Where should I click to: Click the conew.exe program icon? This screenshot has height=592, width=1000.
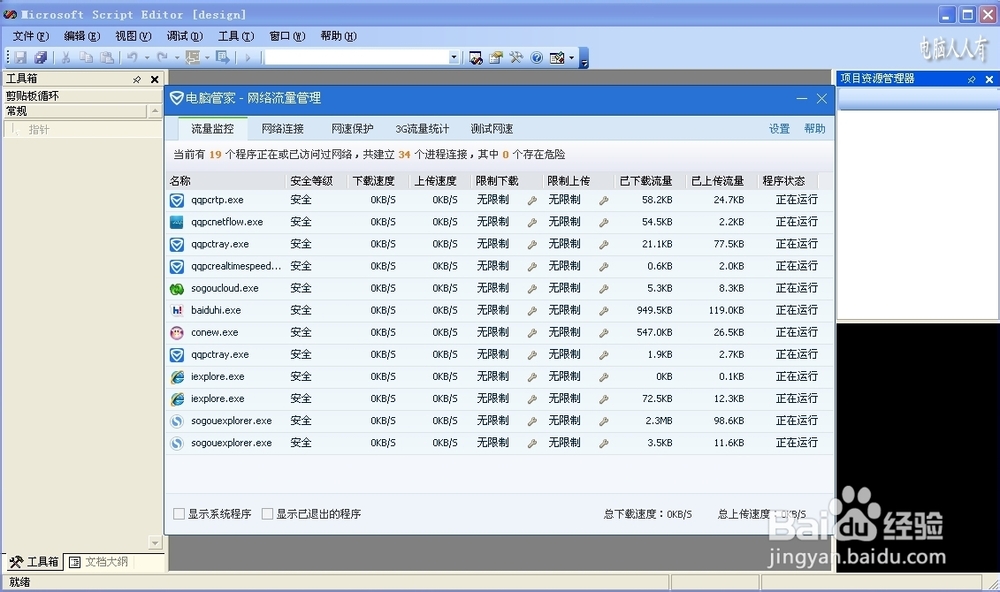pyautogui.click(x=177, y=332)
